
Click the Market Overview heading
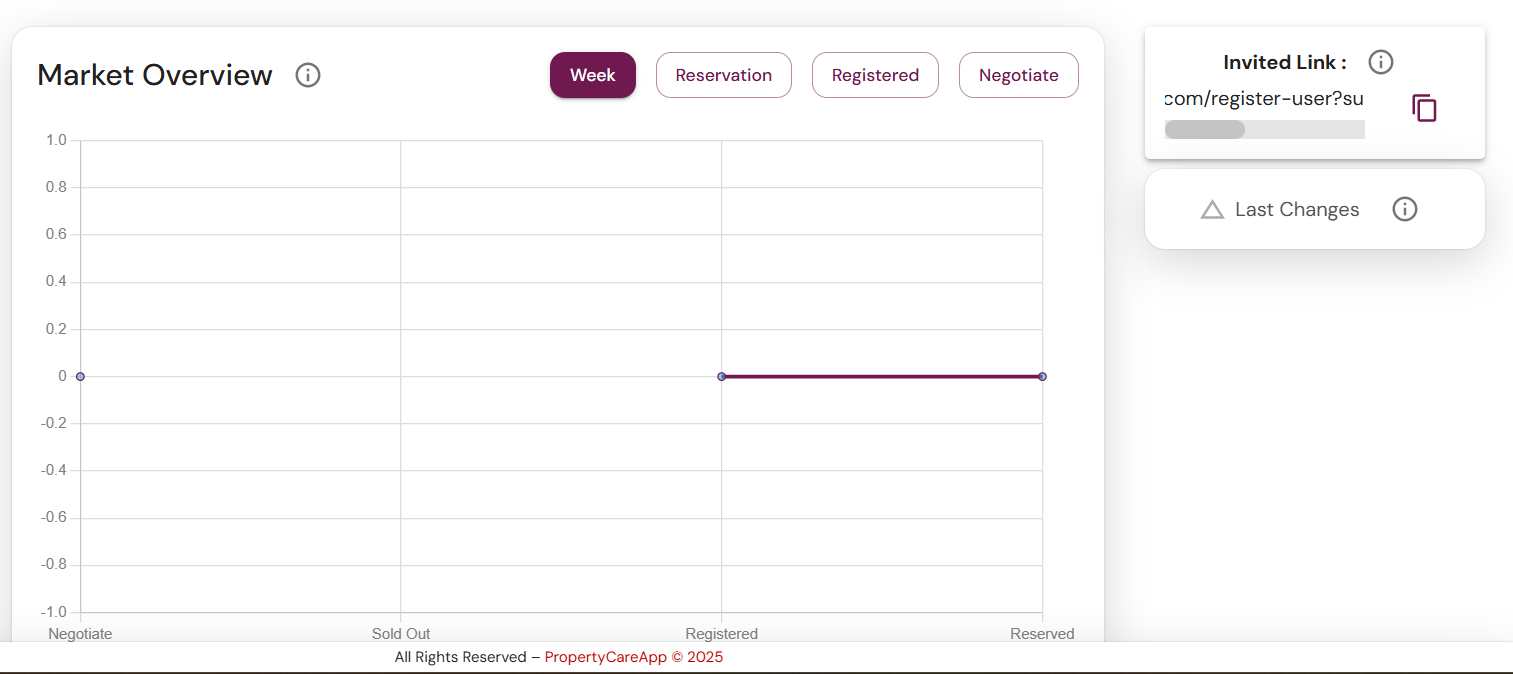(155, 75)
